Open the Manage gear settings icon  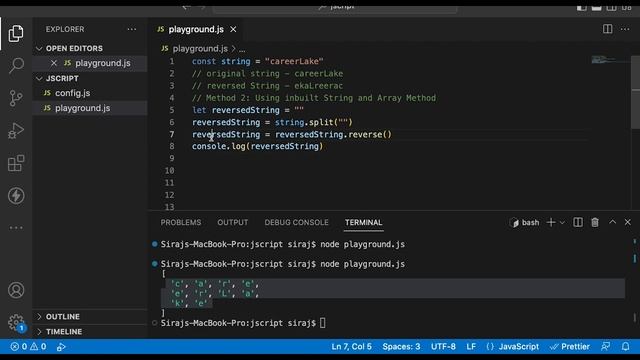[x=16, y=322]
